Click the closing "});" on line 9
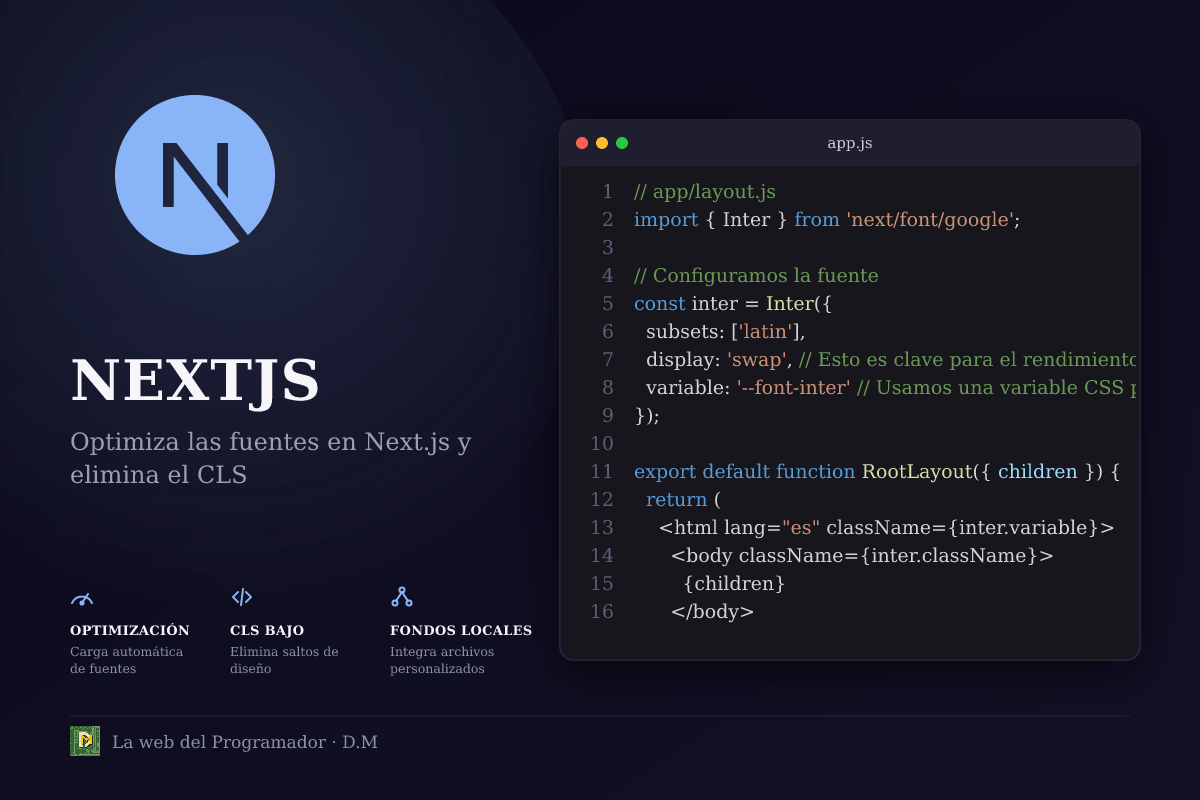1200x800 pixels. 647,416
